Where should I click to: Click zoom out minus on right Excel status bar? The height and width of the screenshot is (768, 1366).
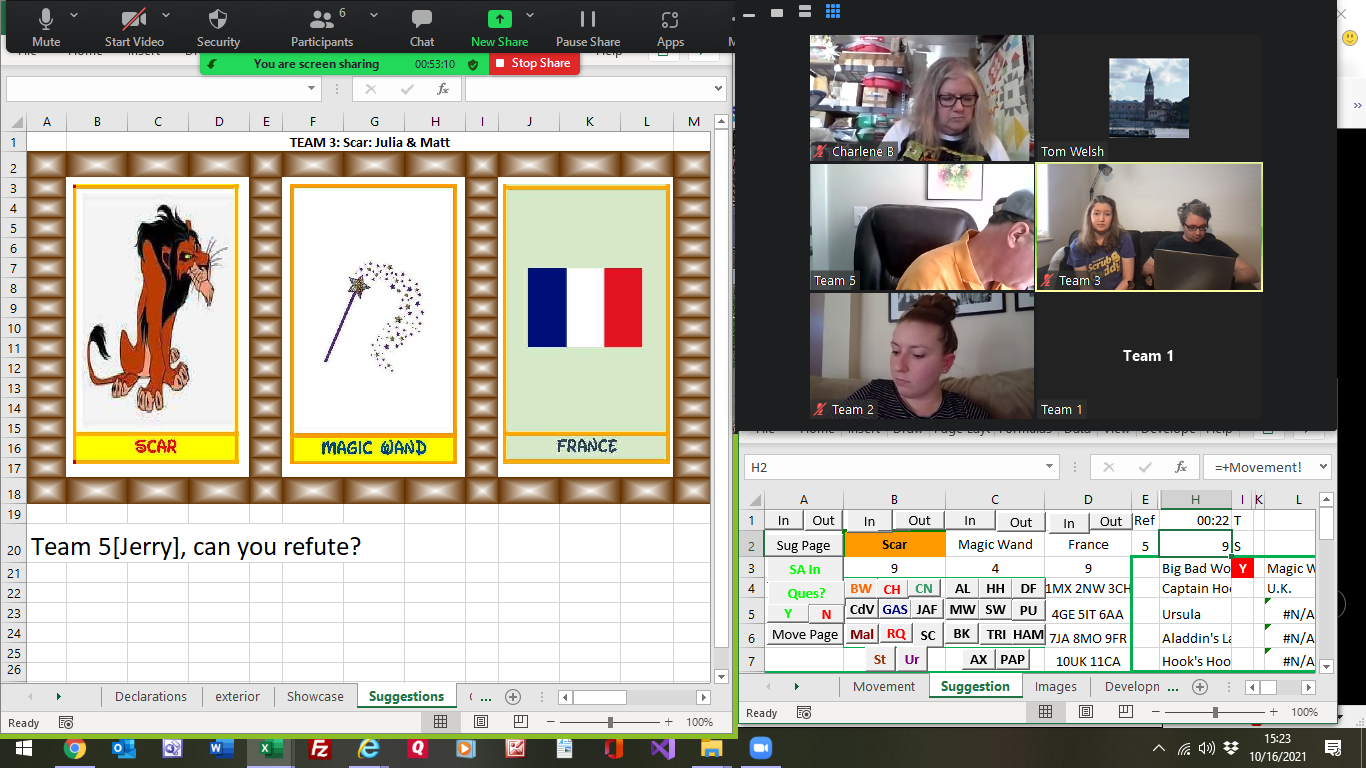click(x=1158, y=712)
